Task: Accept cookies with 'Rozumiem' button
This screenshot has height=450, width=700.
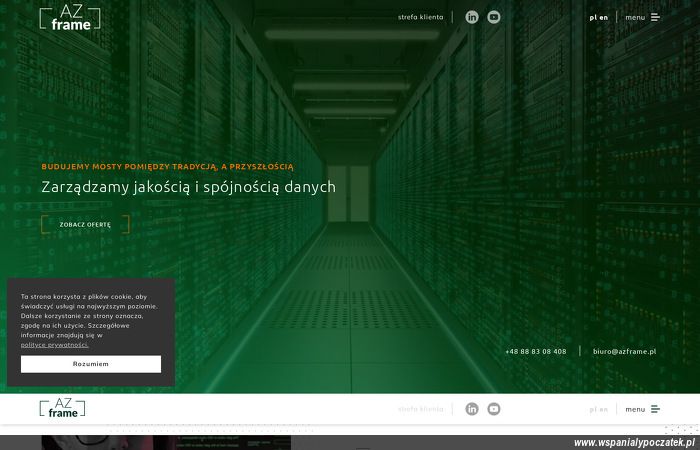Action: point(91,364)
